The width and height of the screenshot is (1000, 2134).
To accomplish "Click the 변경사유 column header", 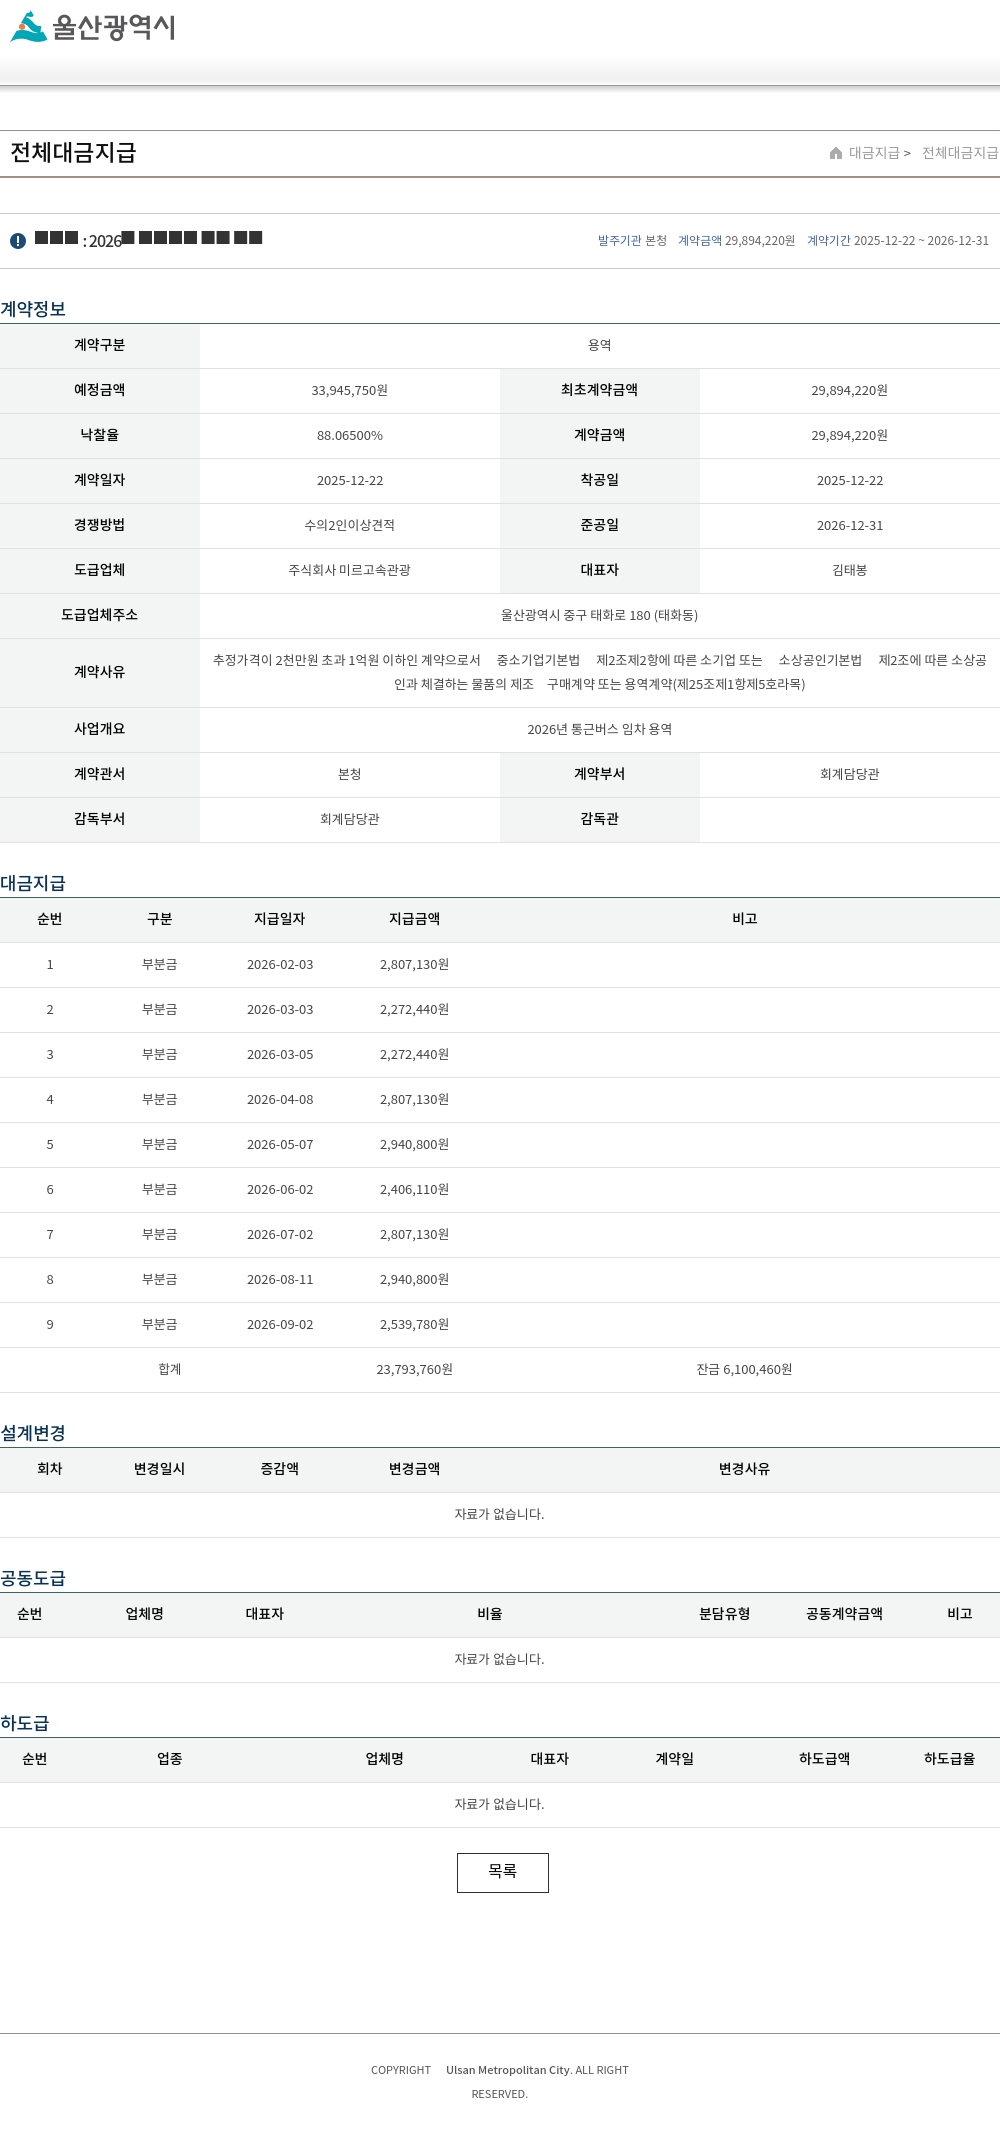I will point(744,1469).
